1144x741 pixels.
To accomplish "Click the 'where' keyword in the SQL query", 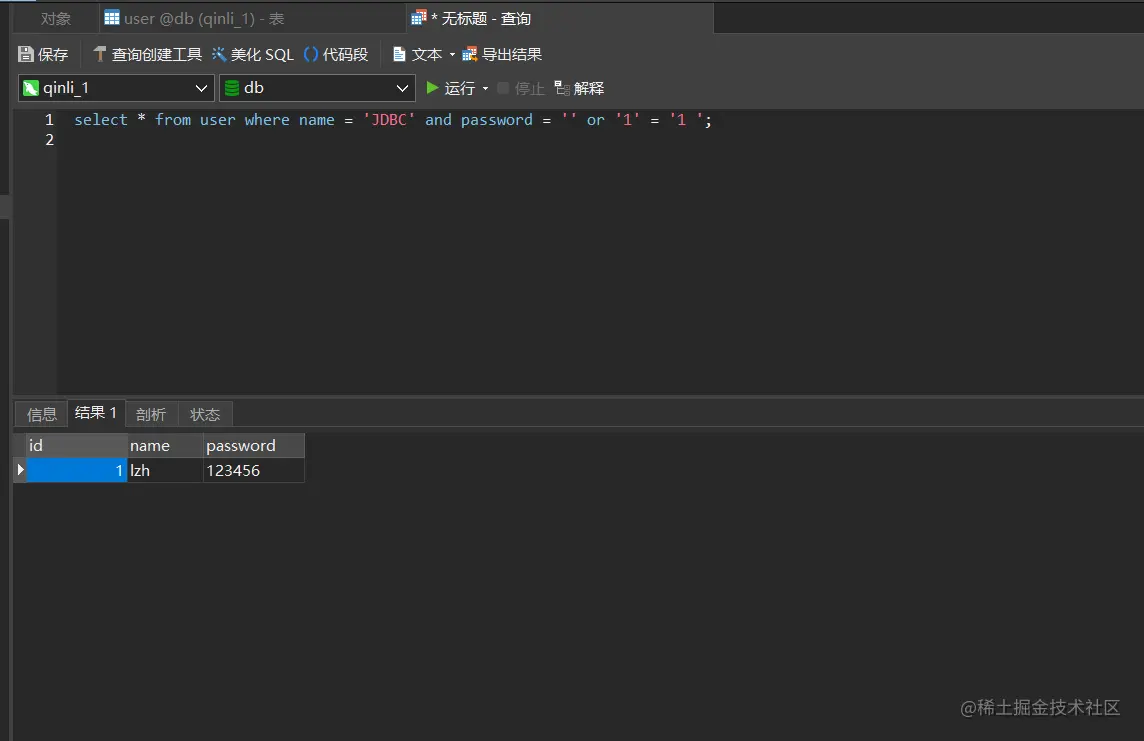I will [x=267, y=120].
